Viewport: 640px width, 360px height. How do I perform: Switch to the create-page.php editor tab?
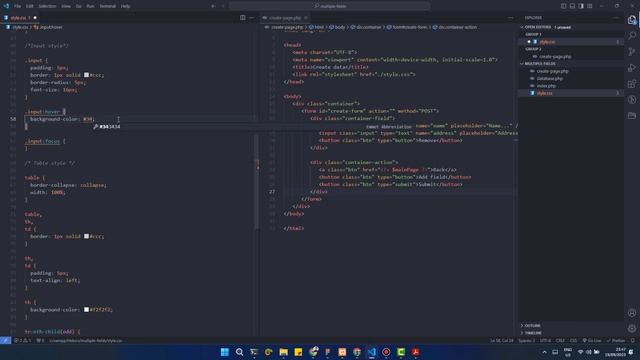tap(285, 18)
